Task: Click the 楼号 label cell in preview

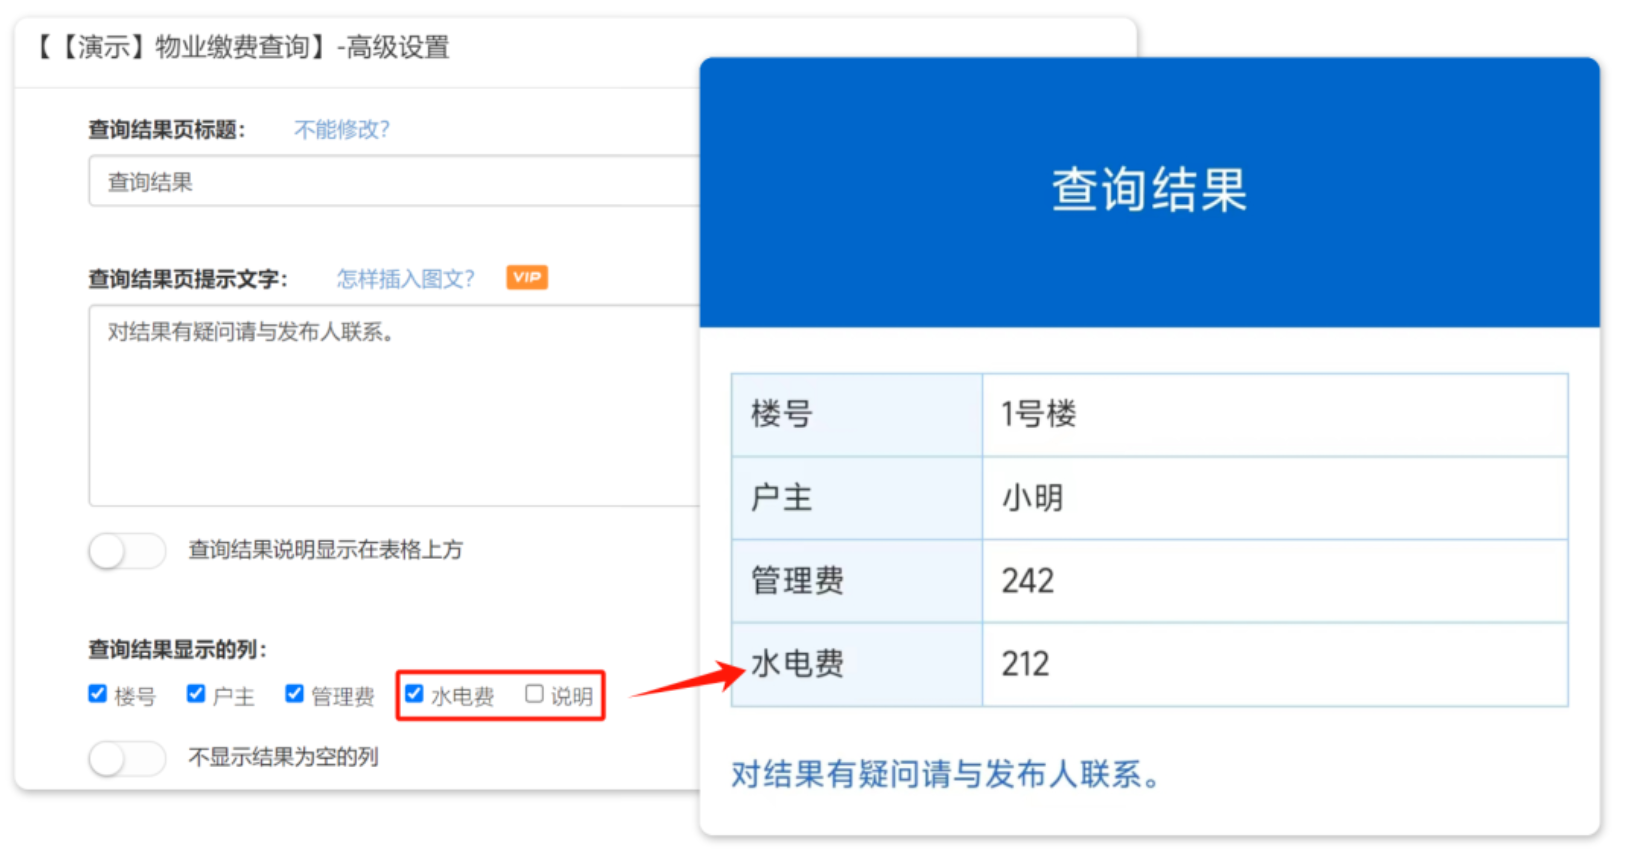Action: 857,415
